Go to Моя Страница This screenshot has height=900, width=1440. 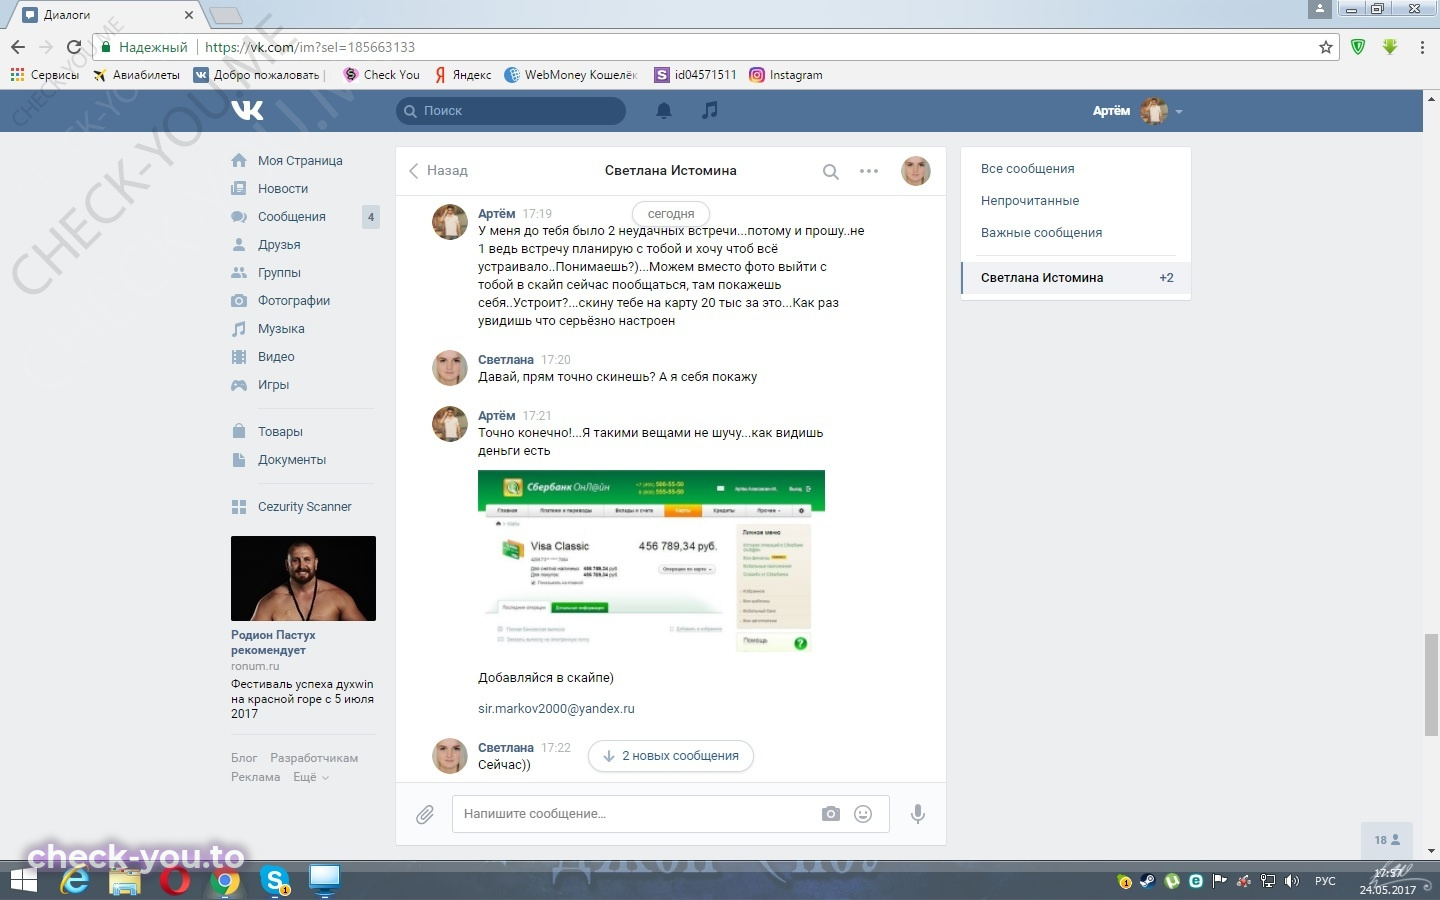(x=300, y=161)
